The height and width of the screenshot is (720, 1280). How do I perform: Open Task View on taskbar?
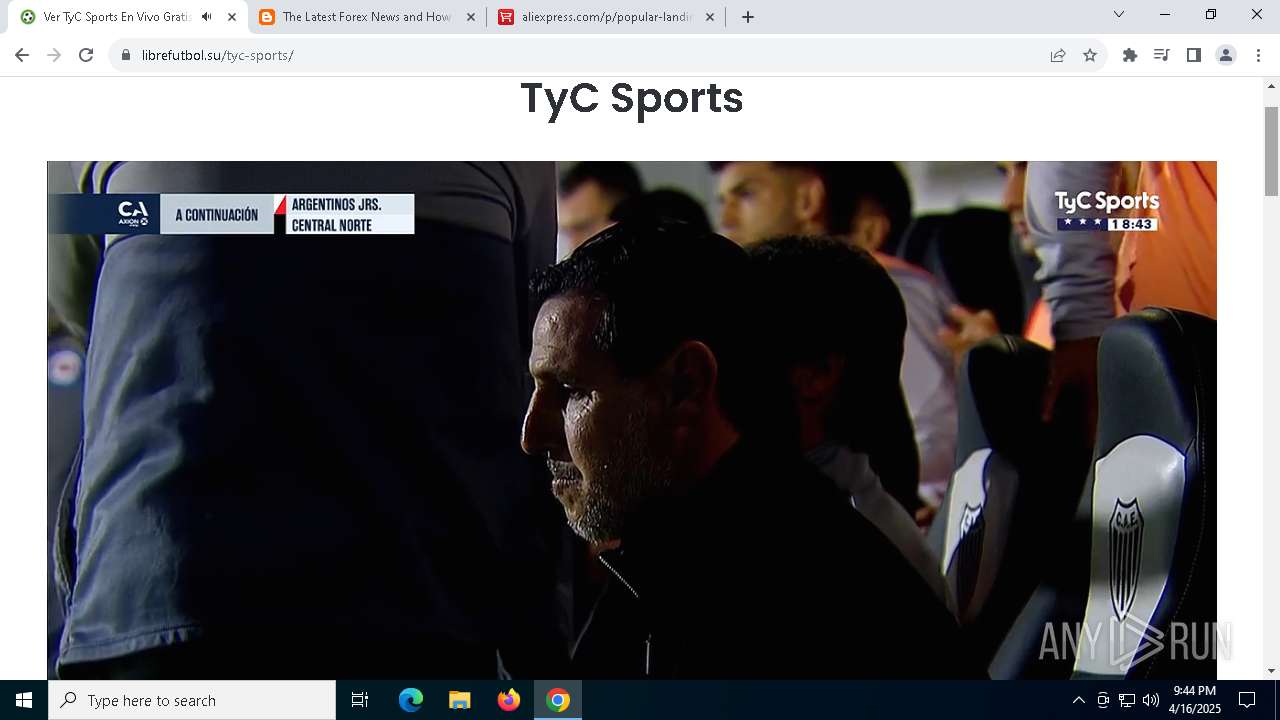click(x=360, y=700)
